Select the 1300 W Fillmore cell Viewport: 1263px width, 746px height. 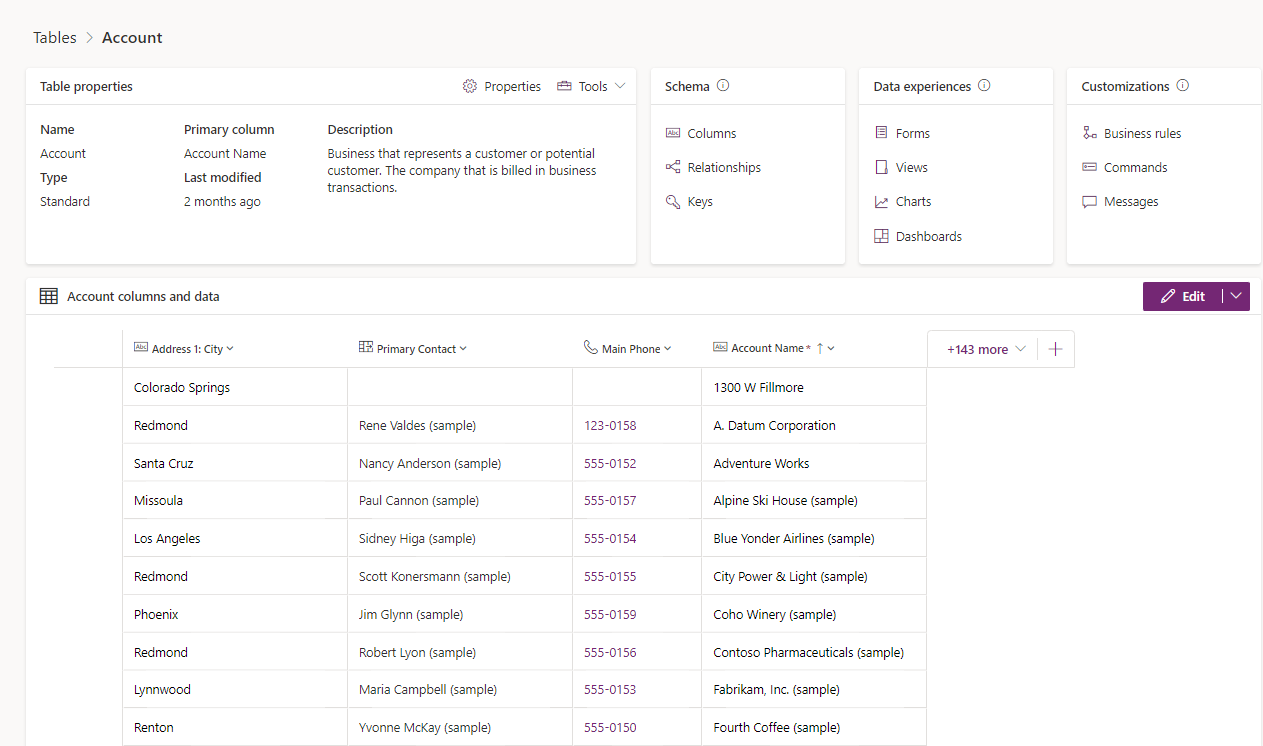(814, 387)
